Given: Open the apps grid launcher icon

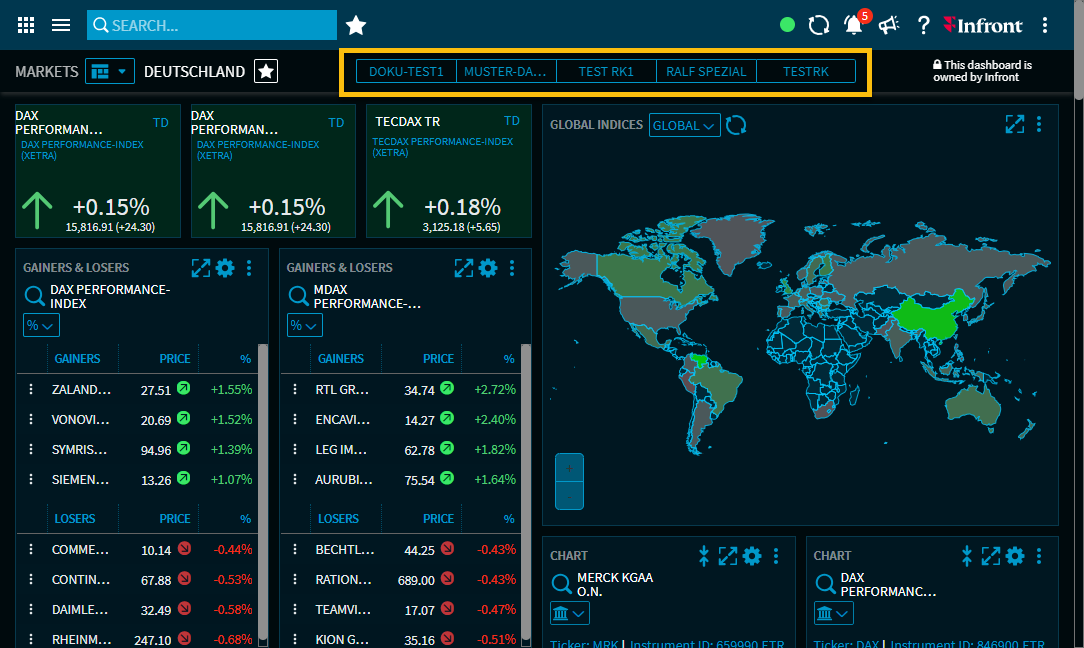Looking at the screenshot, I should [x=27, y=25].
